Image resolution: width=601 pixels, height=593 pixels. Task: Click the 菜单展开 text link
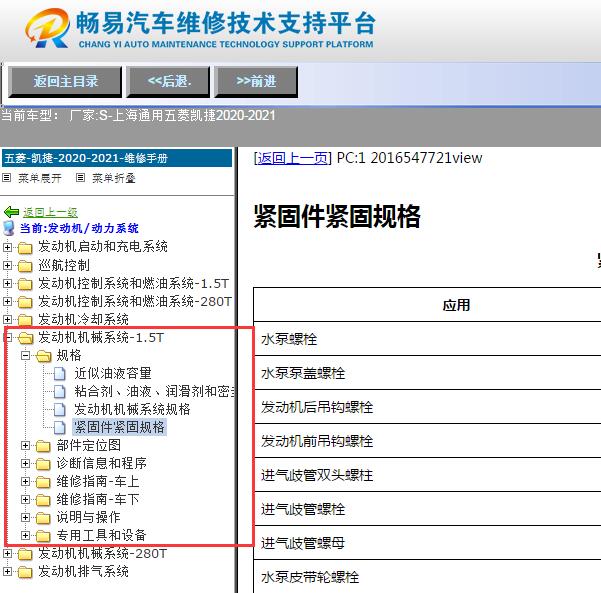tap(40, 178)
